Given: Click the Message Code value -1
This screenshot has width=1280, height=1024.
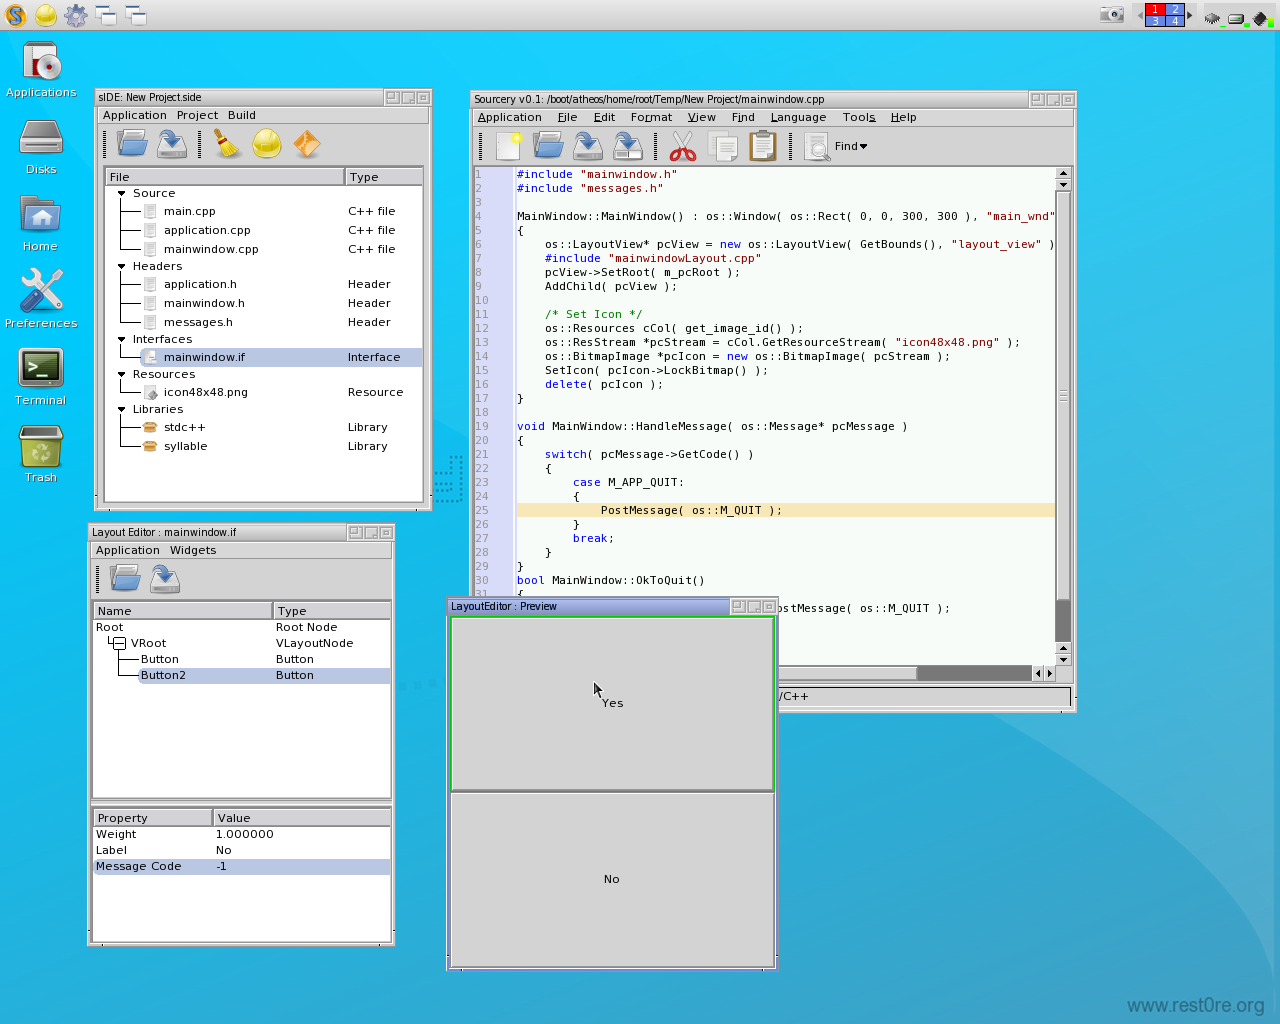Looking at the screenshot, I should [221, 867].
